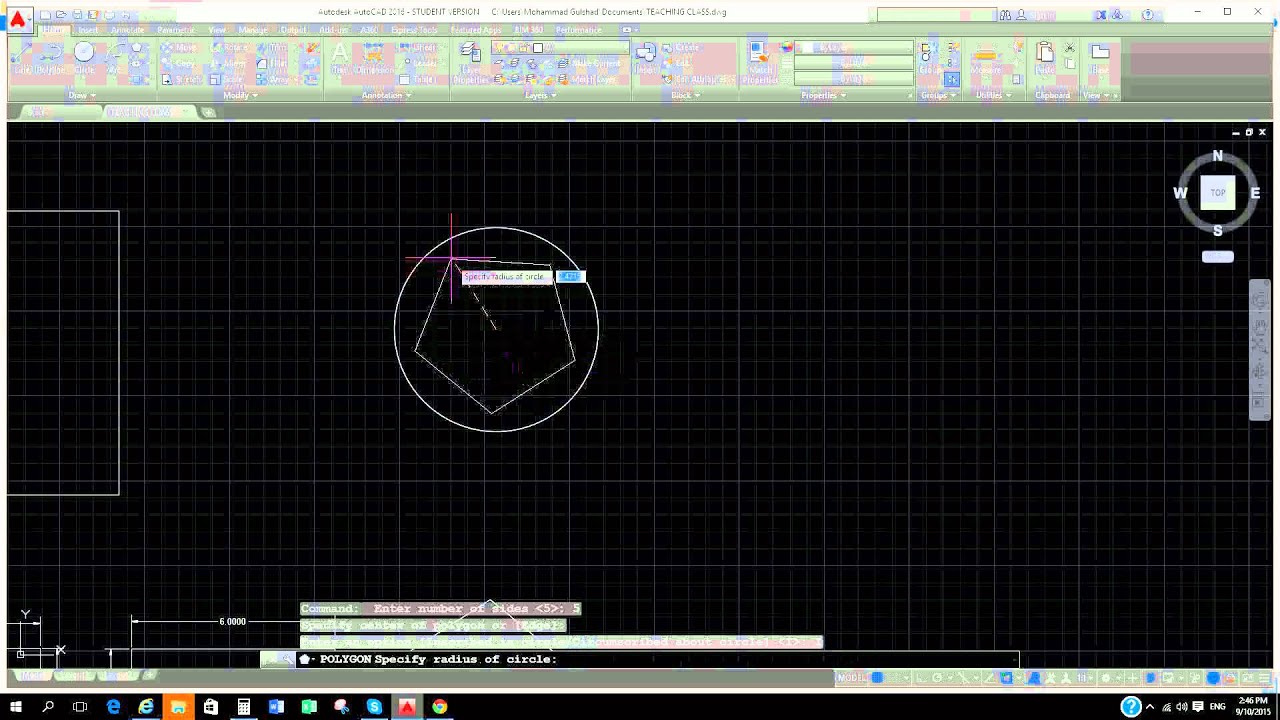Expand the Layers panel dropdown
The image size is (1280, 720).
click(540, 95)
